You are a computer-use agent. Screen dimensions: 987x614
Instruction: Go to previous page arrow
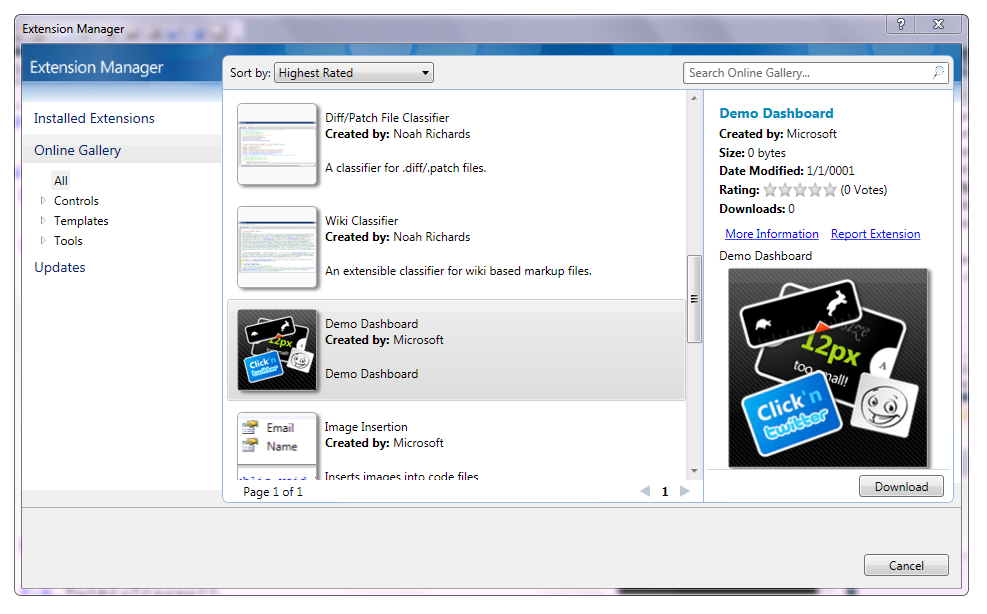(x=645, y=491)
